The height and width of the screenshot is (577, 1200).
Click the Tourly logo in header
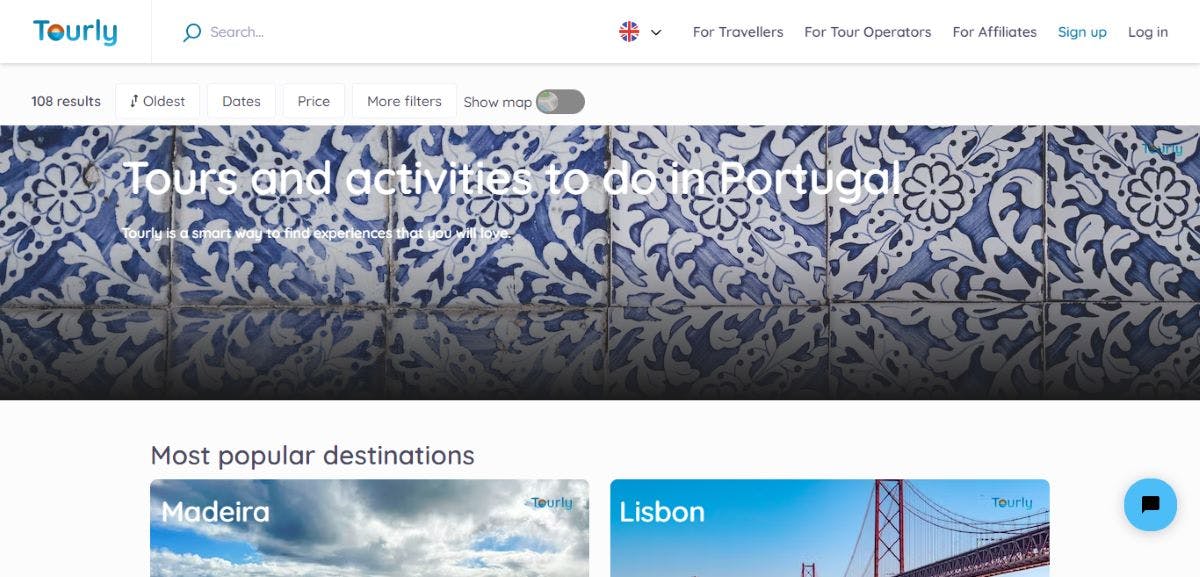click(75, 32)
